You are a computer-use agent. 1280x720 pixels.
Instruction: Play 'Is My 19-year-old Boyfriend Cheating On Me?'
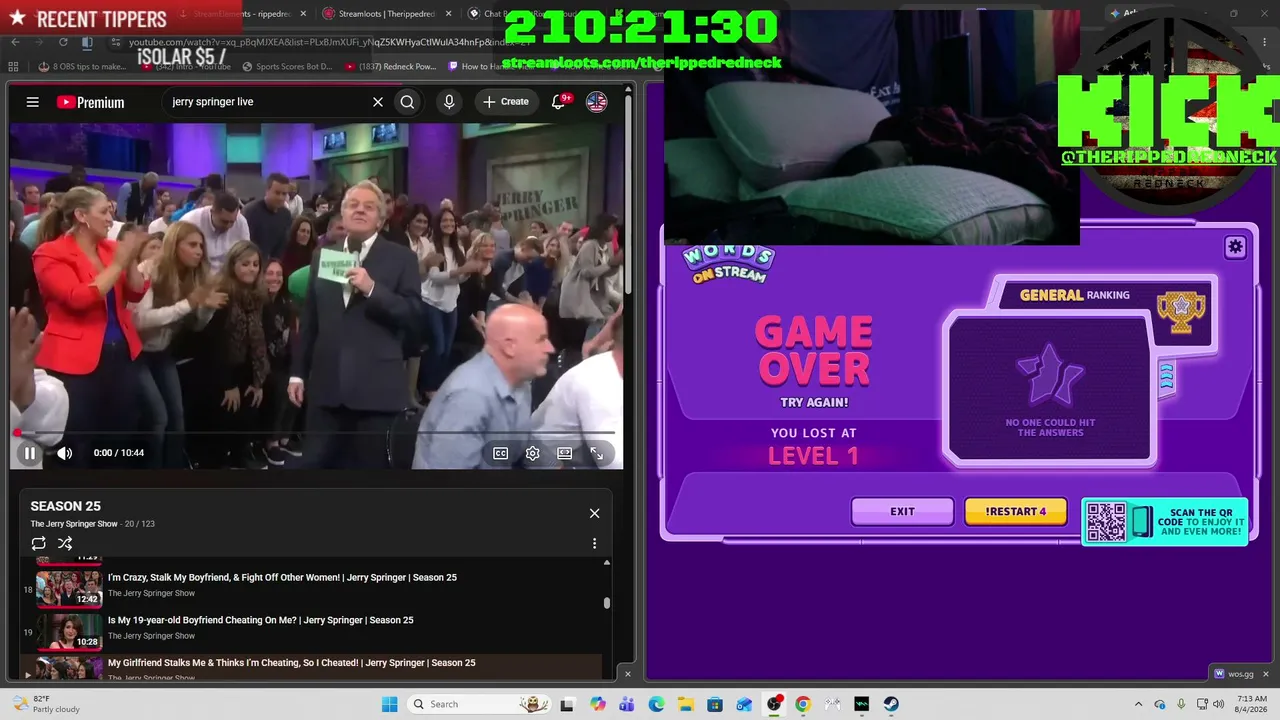tap(260, 621)
